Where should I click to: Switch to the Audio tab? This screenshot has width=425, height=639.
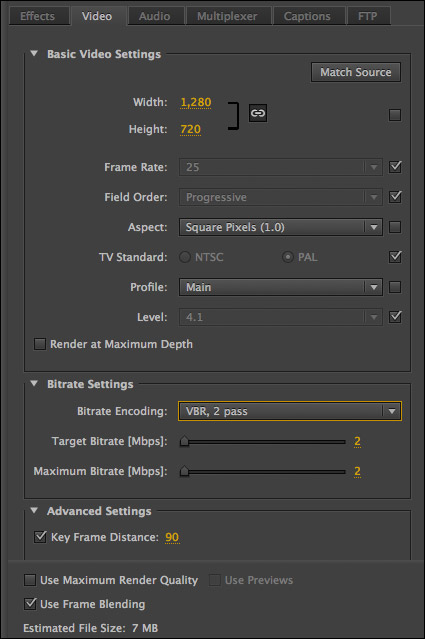point(154,16)
